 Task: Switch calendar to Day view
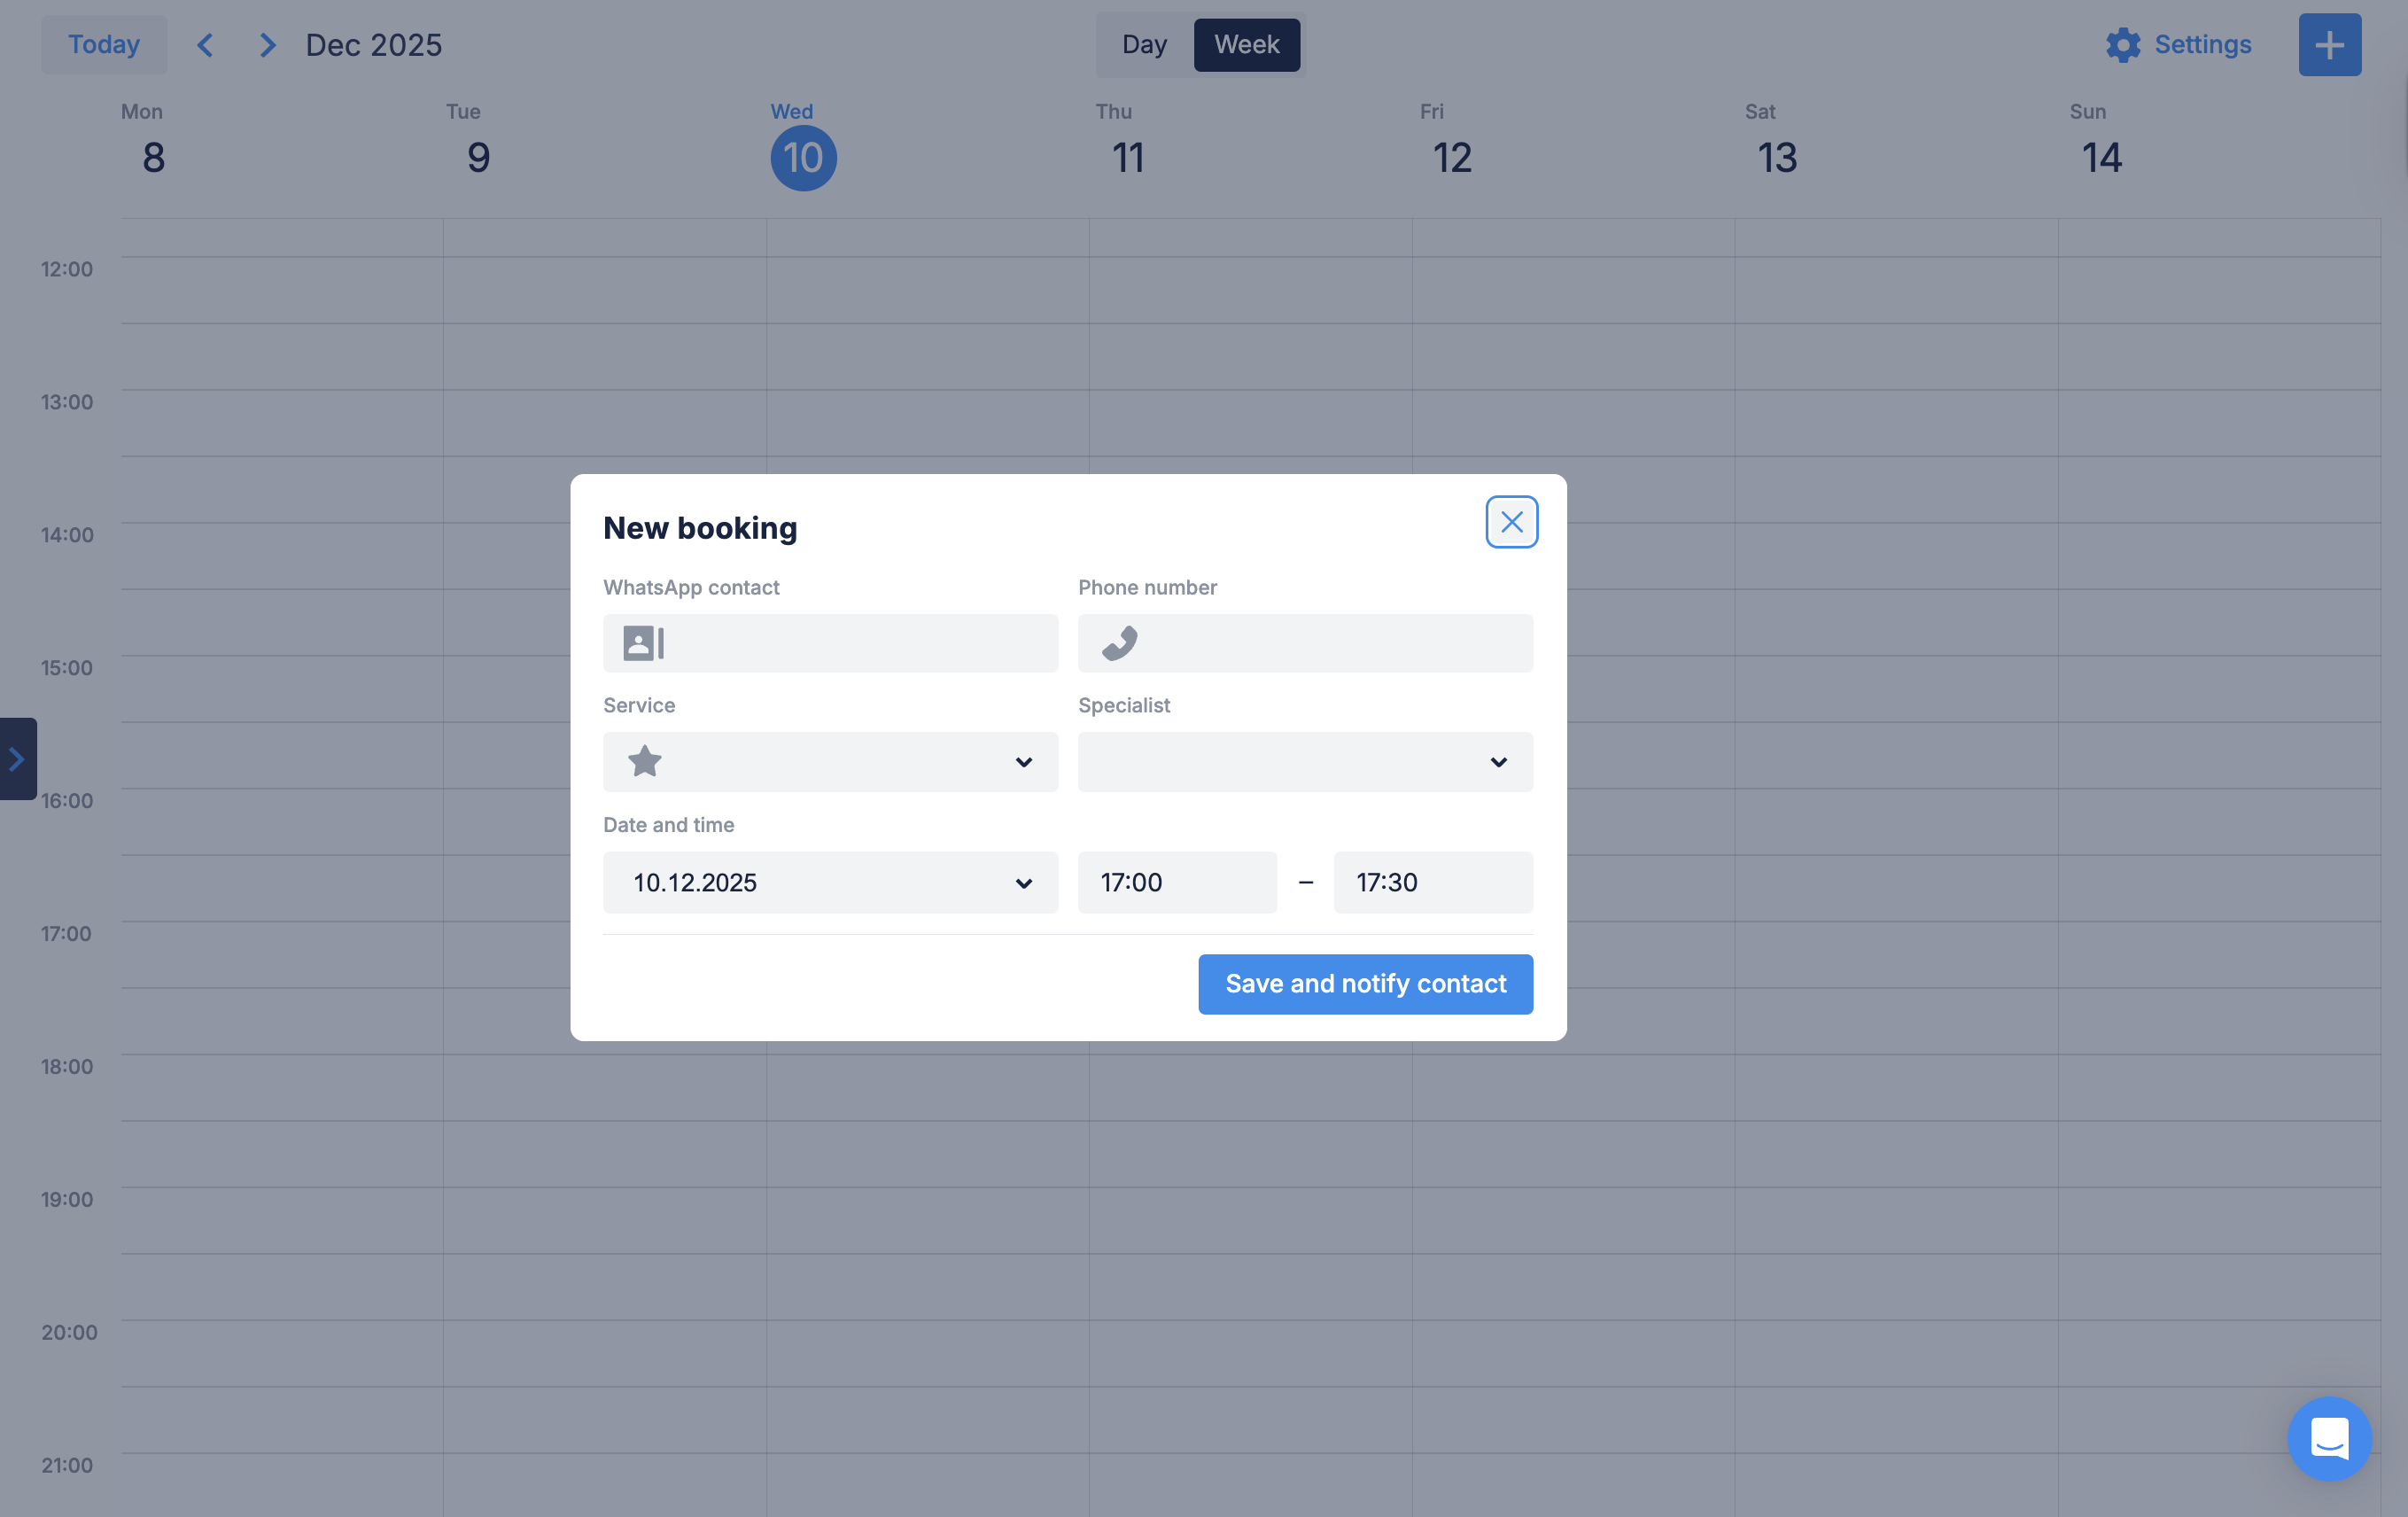[x=1144, y=45]
